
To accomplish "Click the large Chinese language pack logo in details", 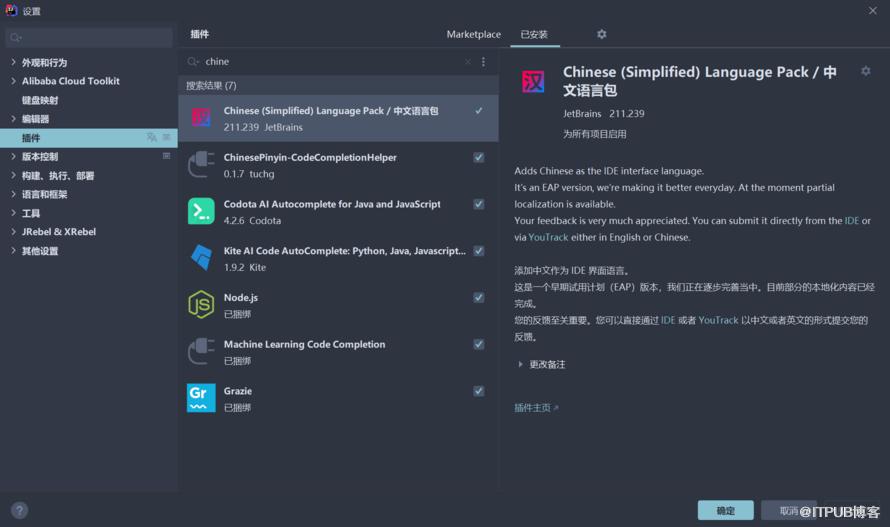I will click(x=533, y=81).
